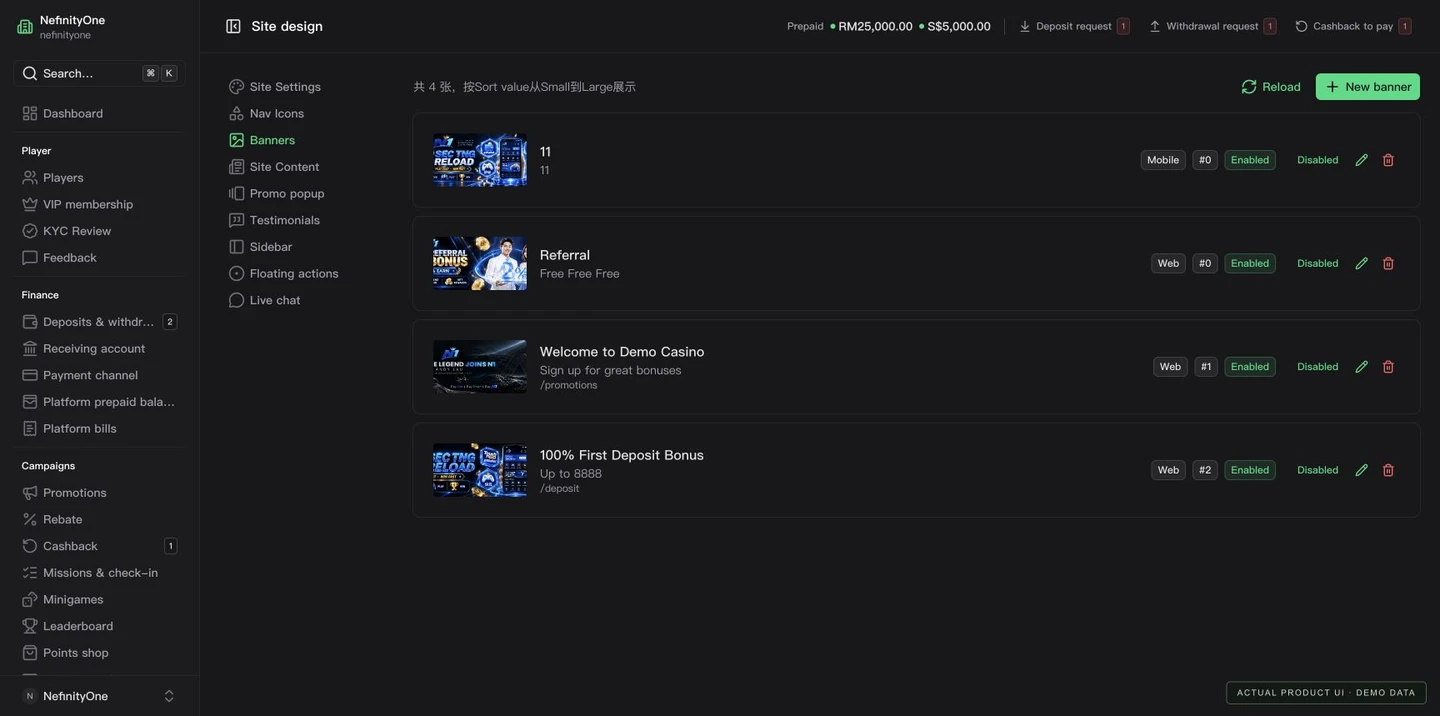Toggle the Disabled switch for banner 11
This screenshot has width=1440, height=716.
pos(1318,160)
